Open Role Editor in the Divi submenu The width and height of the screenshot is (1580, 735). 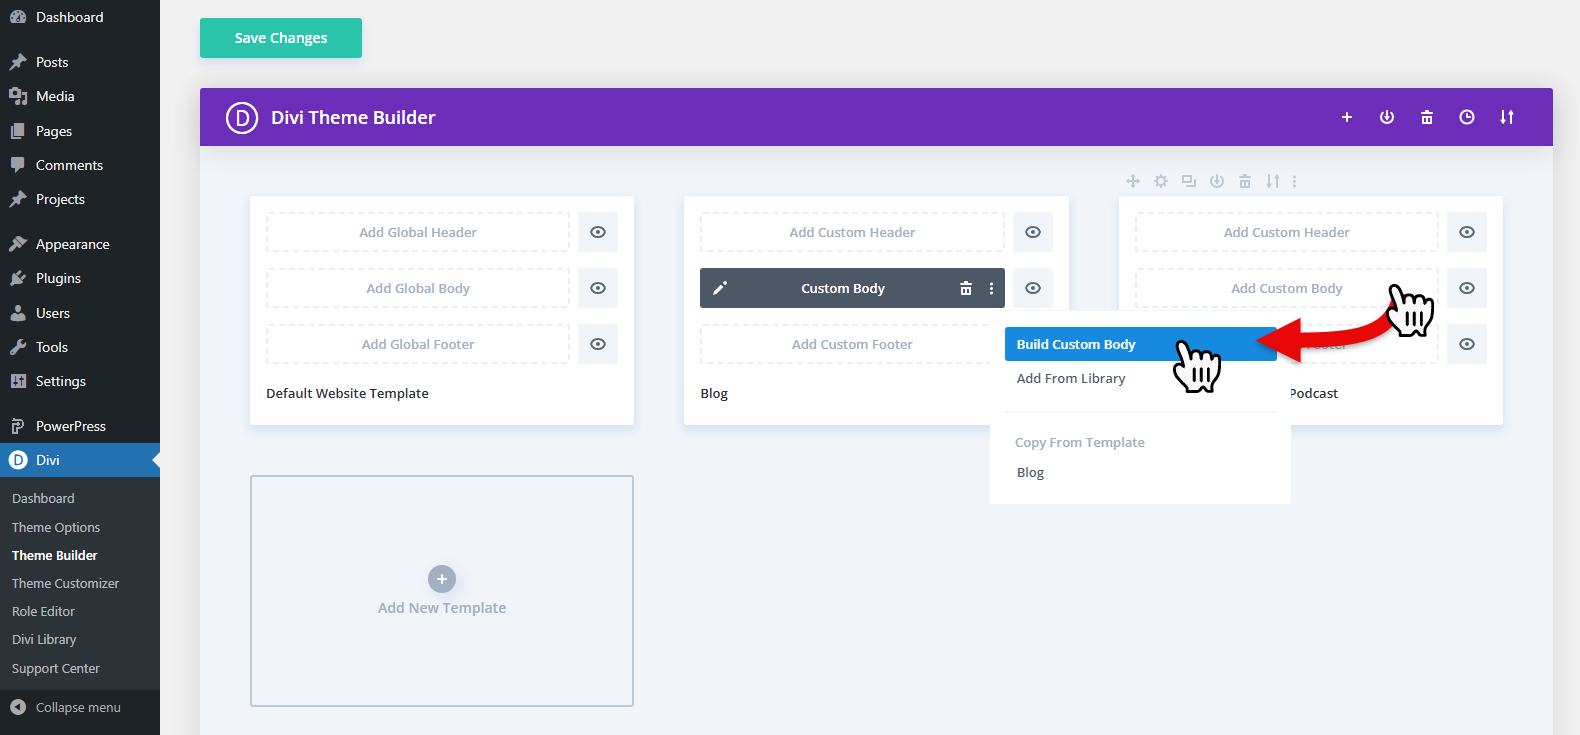(x=43, y=611)
